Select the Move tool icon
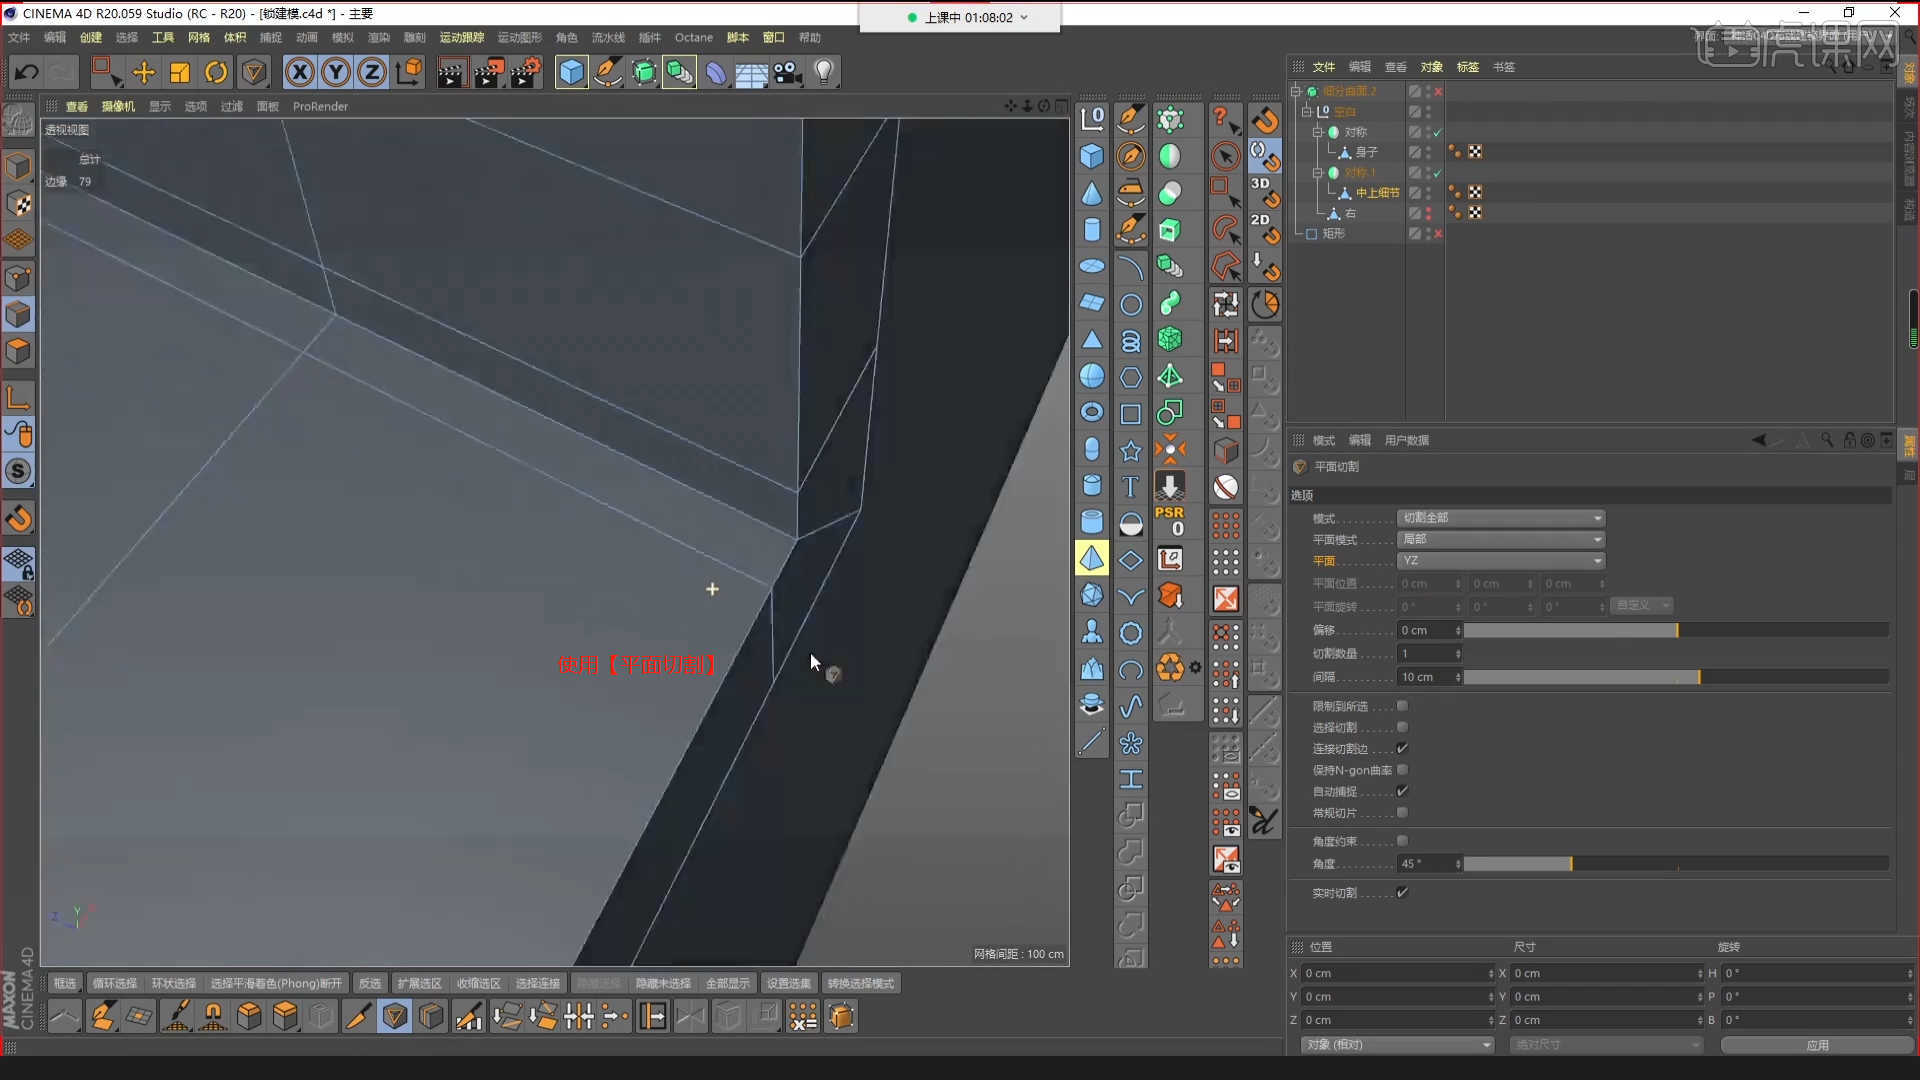 pos(144,72)
